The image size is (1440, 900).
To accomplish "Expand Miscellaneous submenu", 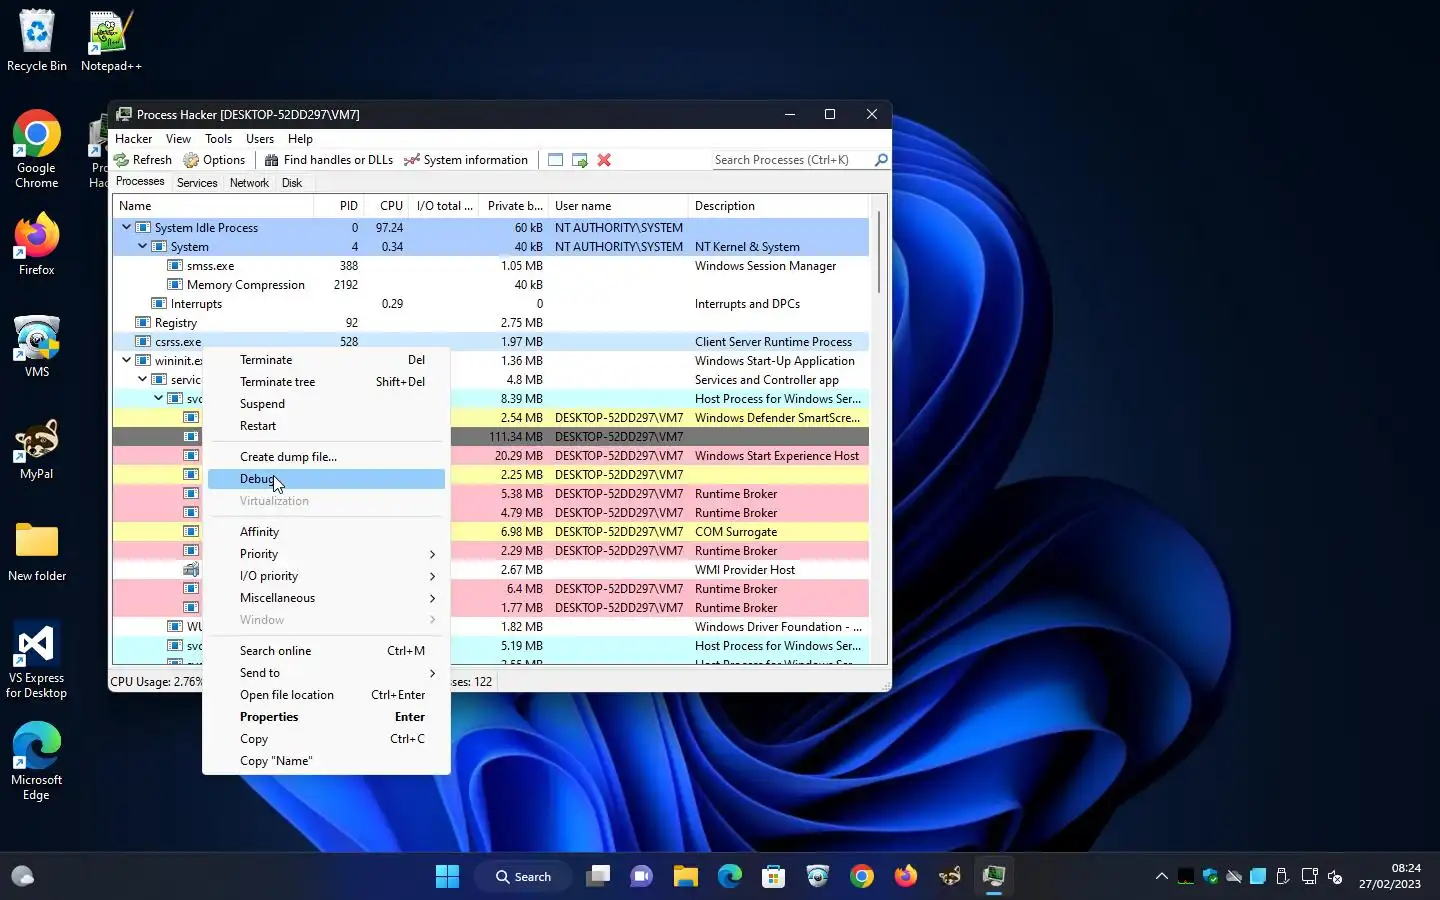I will [326, 598].
